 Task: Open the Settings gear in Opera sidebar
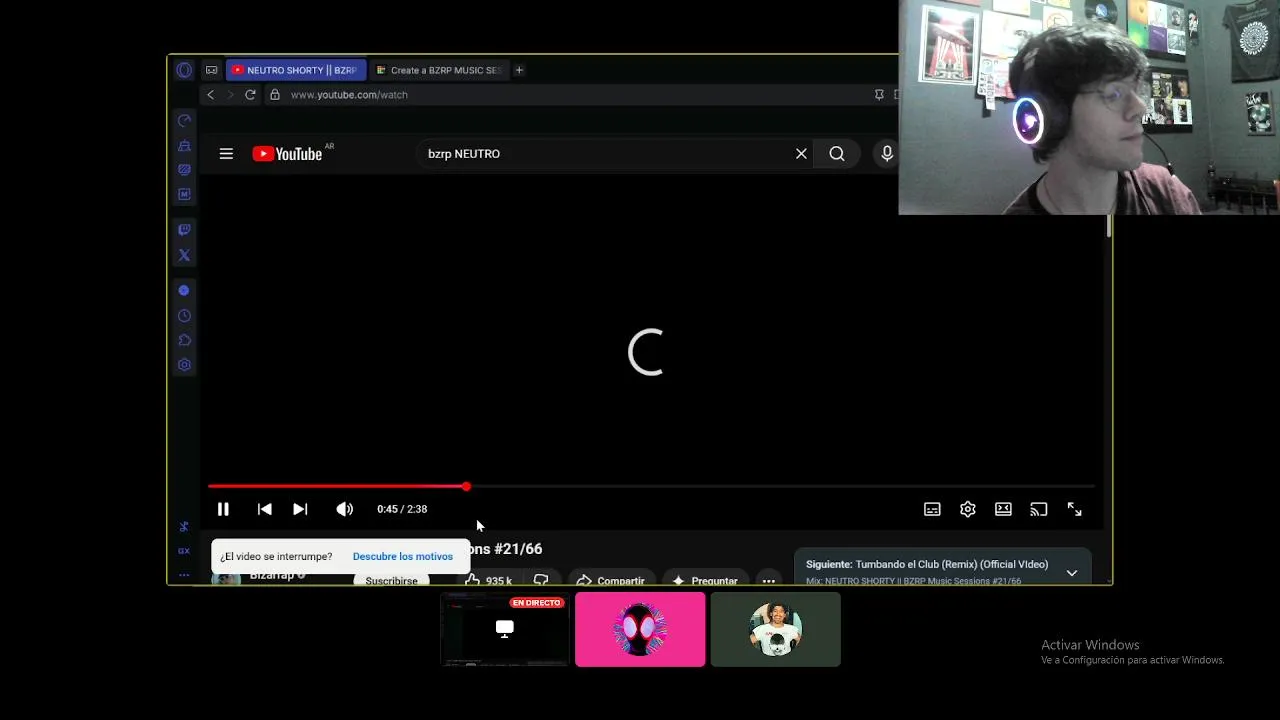[x=184, y=365]
